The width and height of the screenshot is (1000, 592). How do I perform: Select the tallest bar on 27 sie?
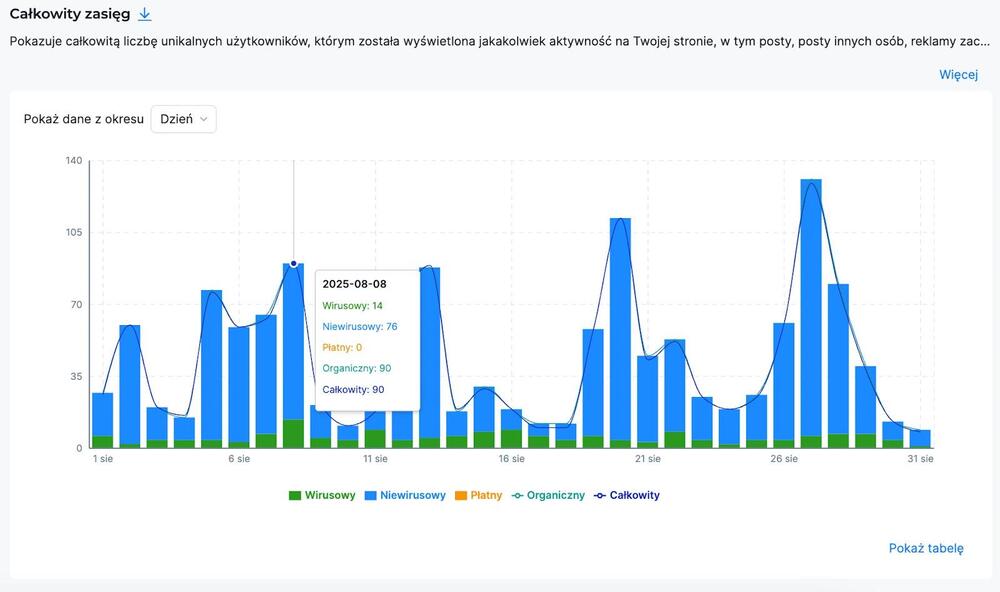point(811,300)
